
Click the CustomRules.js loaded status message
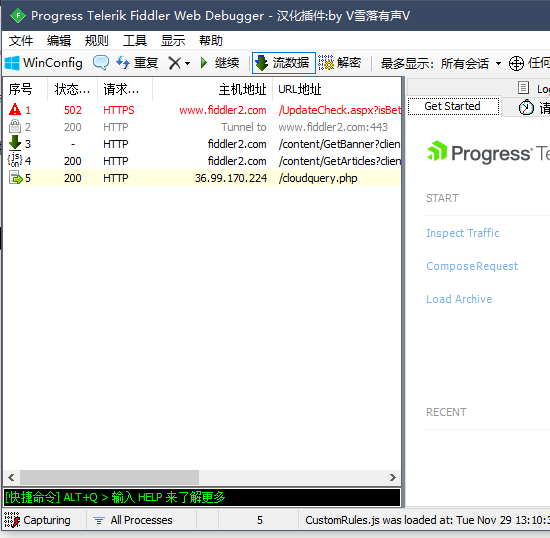[x=427, y=520]
